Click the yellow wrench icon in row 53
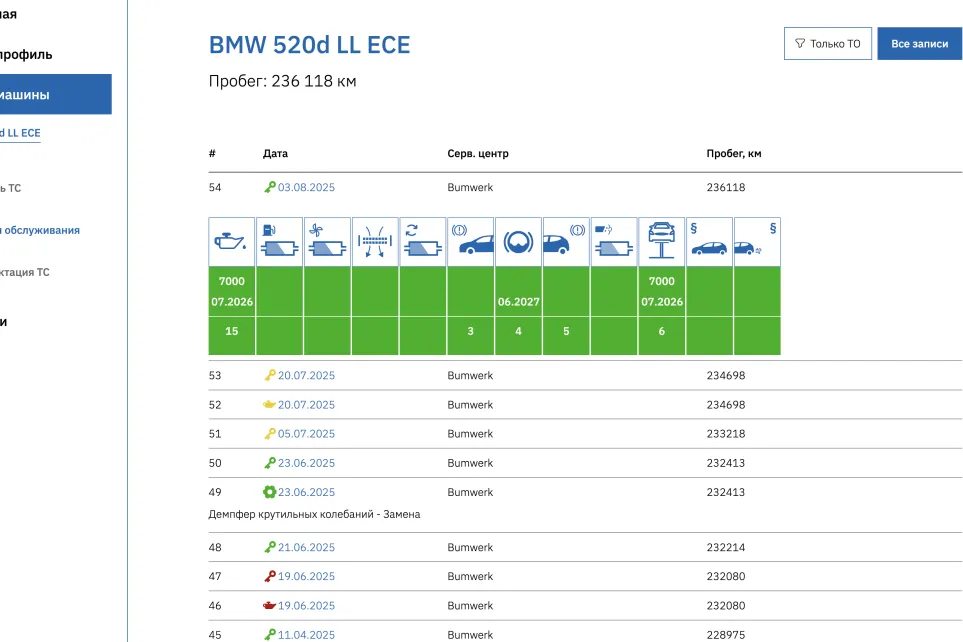The height and width of the screenshot is (642, 963). click(x=270, y=375)
